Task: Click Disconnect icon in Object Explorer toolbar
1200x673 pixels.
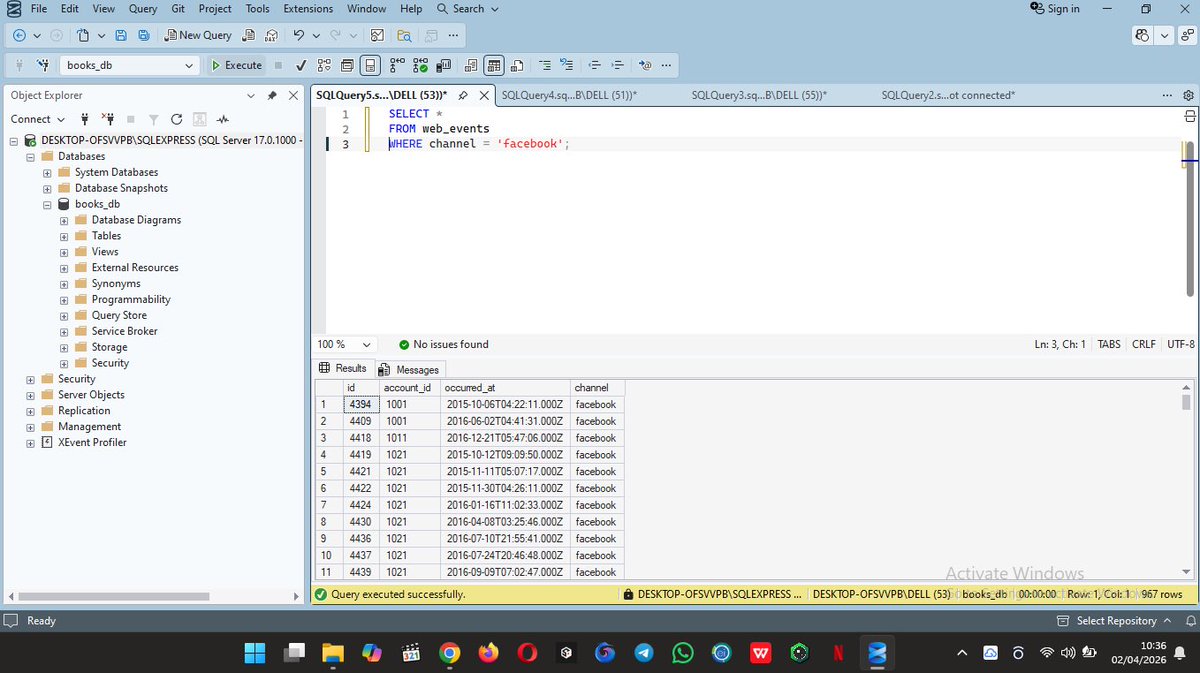Action: click(108, 119)
